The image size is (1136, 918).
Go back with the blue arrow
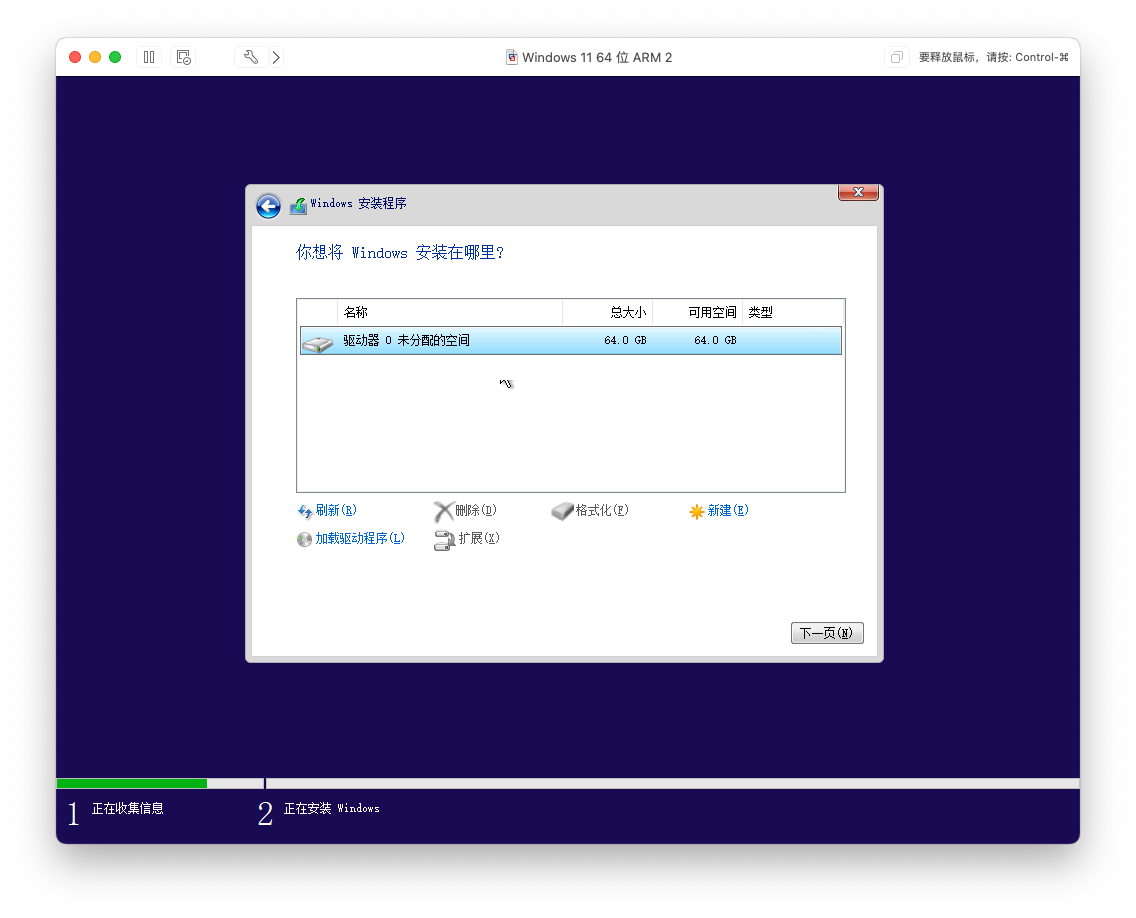click(x=268, y=206)
